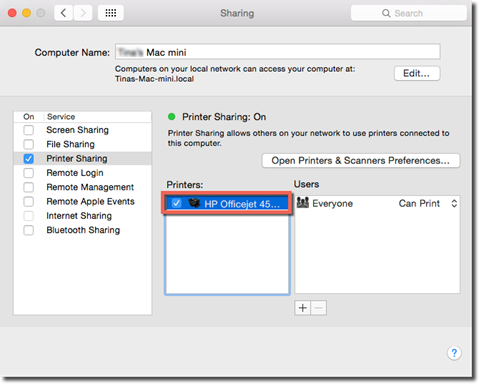479x384 pixels.
Task: Enable the File Sharing checkbox
Action: pyautogui.click(x=29, y=144)
